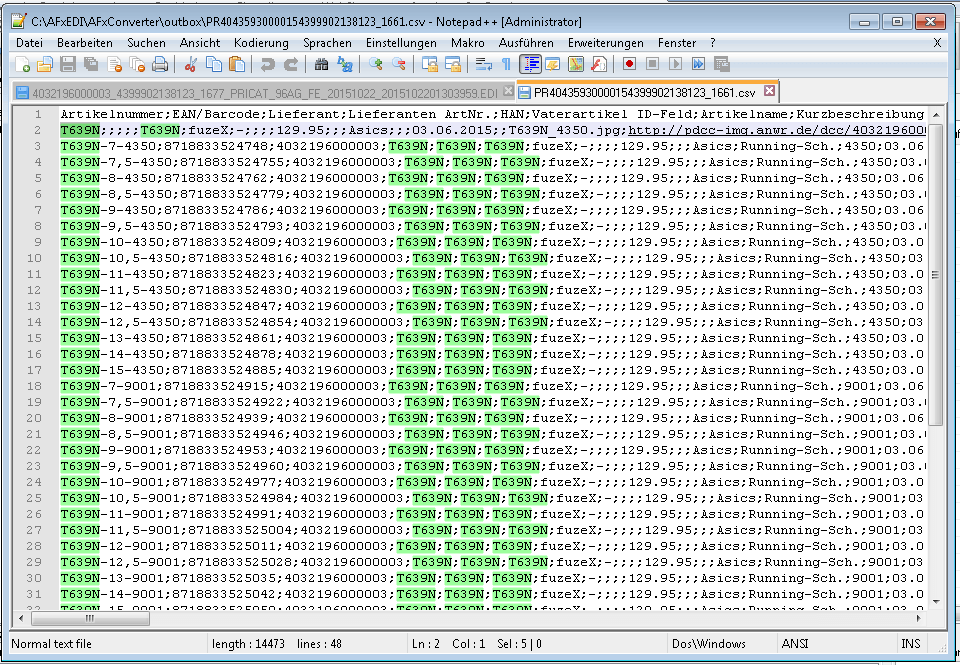Open the Kodierung menu
960x665 pixels.
tap(261, 43)
